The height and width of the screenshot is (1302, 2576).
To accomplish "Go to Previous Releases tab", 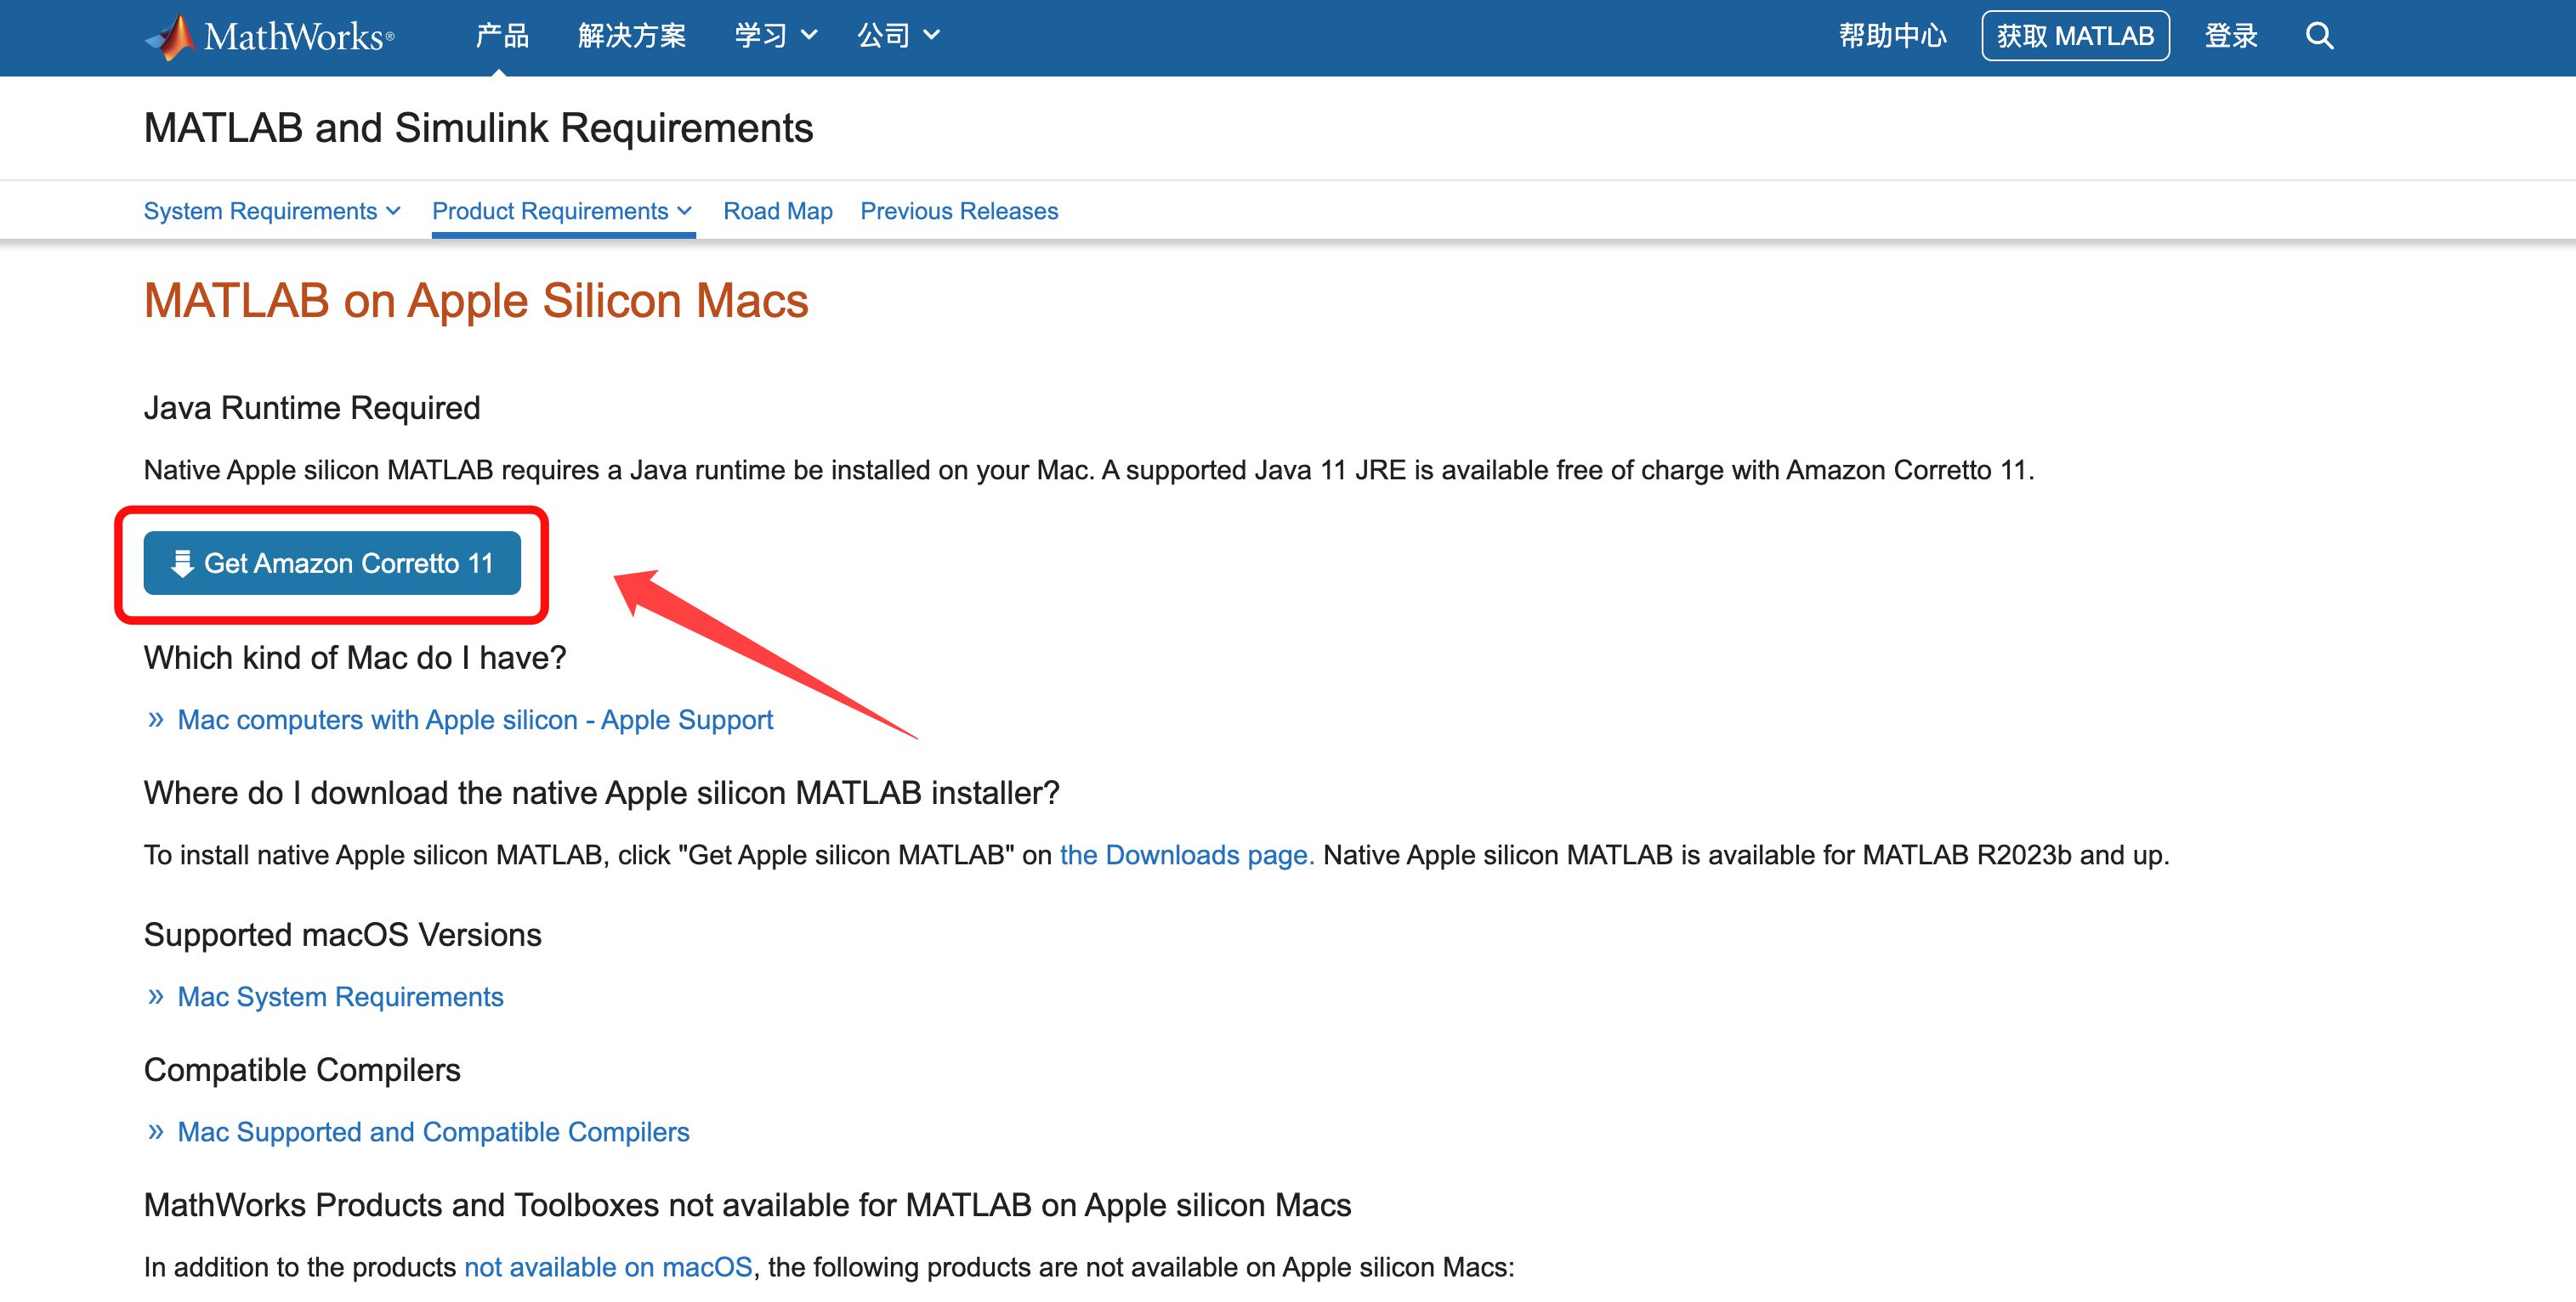I will [x=959, y=211].
